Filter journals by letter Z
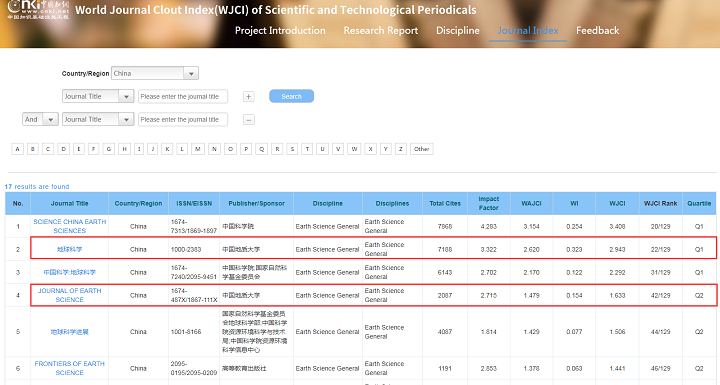Screen dimensions: 720x385 [401, 149]
